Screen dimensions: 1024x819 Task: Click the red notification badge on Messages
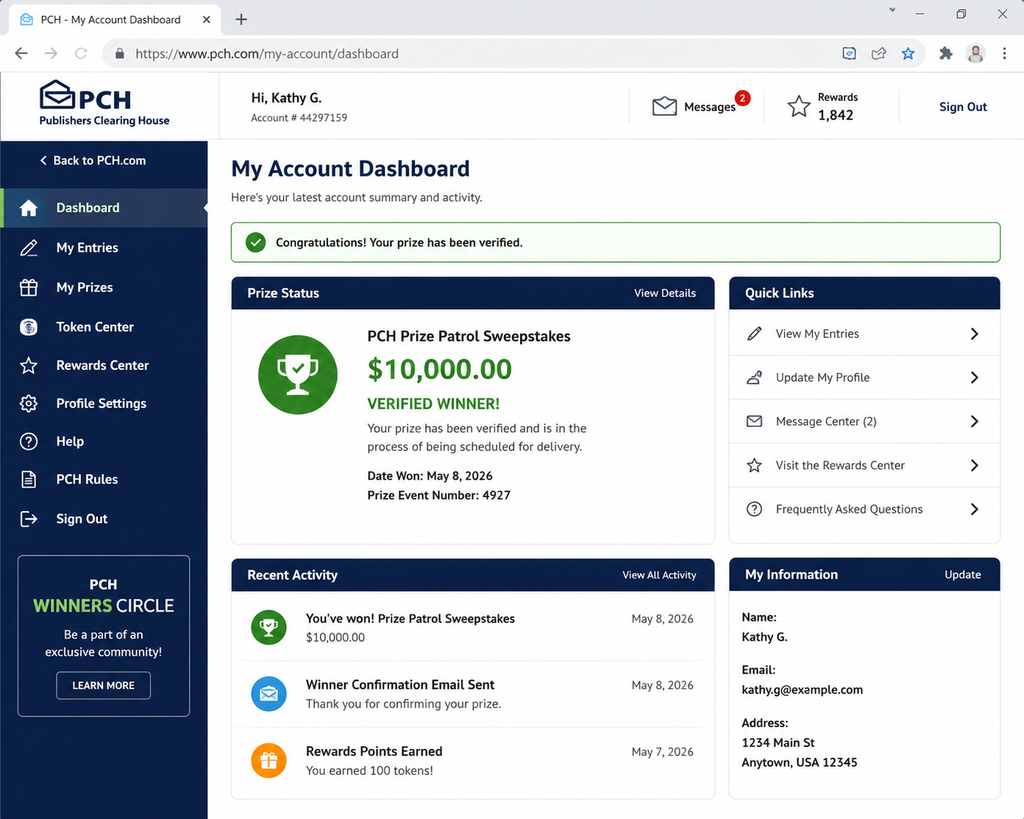click(743, 98)
